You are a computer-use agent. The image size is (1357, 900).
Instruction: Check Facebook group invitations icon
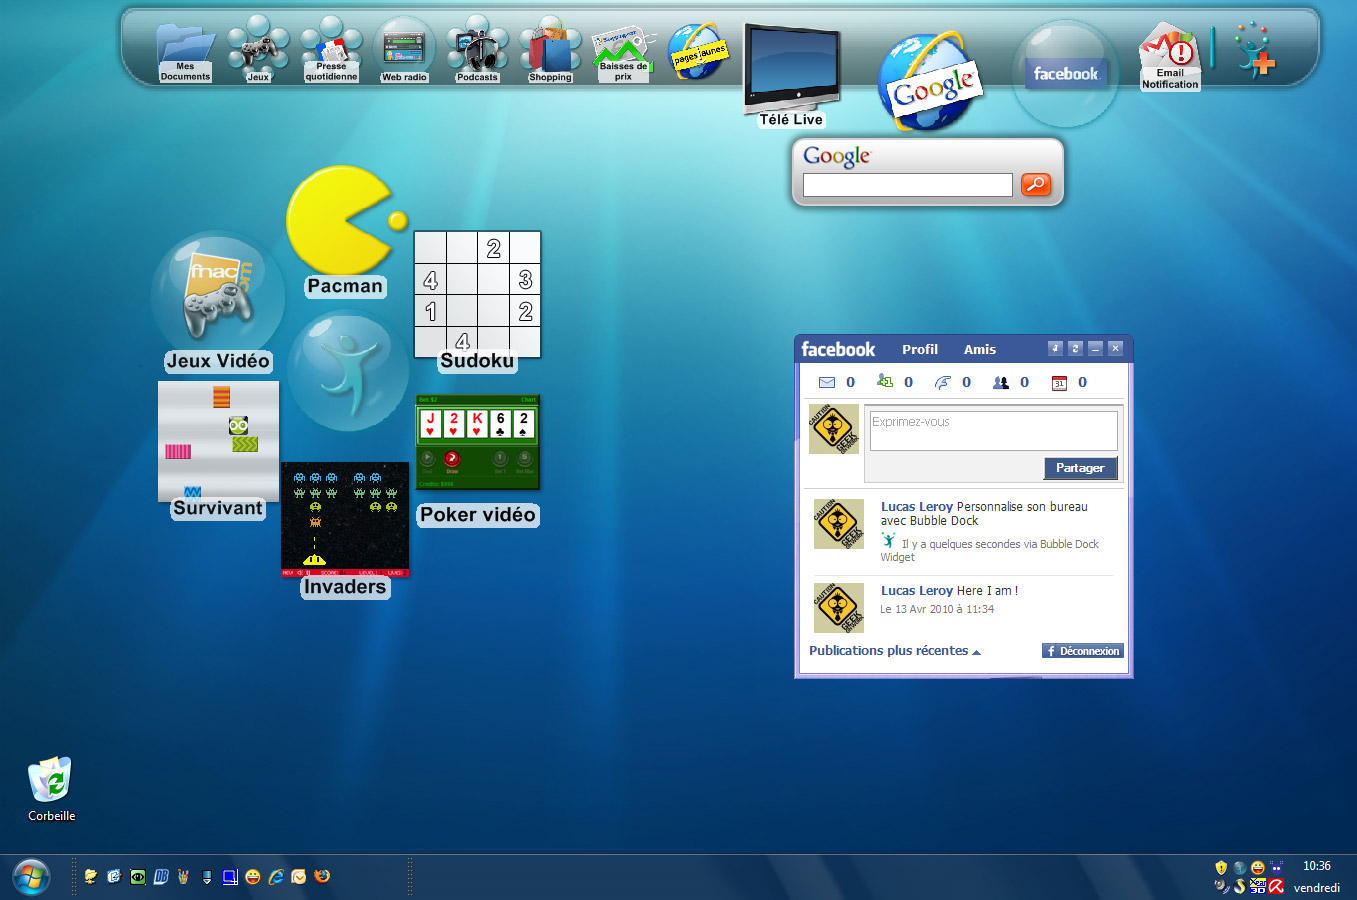coord(1001,382)
